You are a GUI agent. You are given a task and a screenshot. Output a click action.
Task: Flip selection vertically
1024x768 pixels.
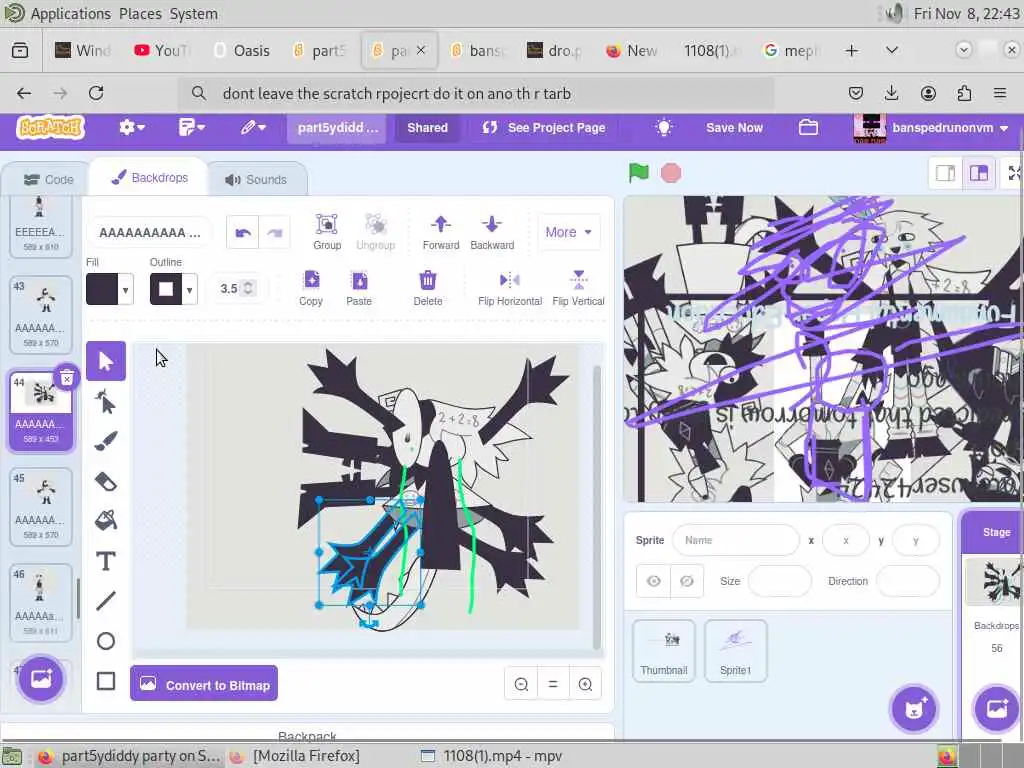click(578, 288)
